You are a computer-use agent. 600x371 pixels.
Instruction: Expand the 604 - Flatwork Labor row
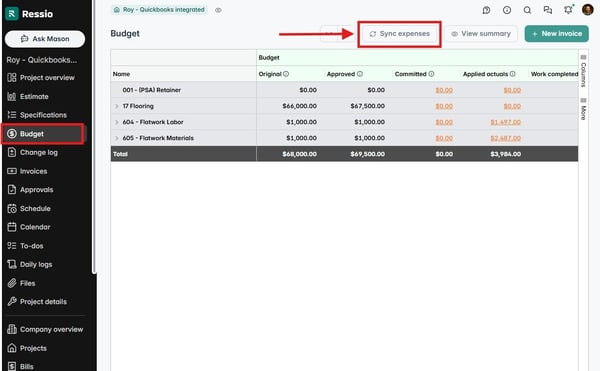pyautogui.click(x=116, y=122)
